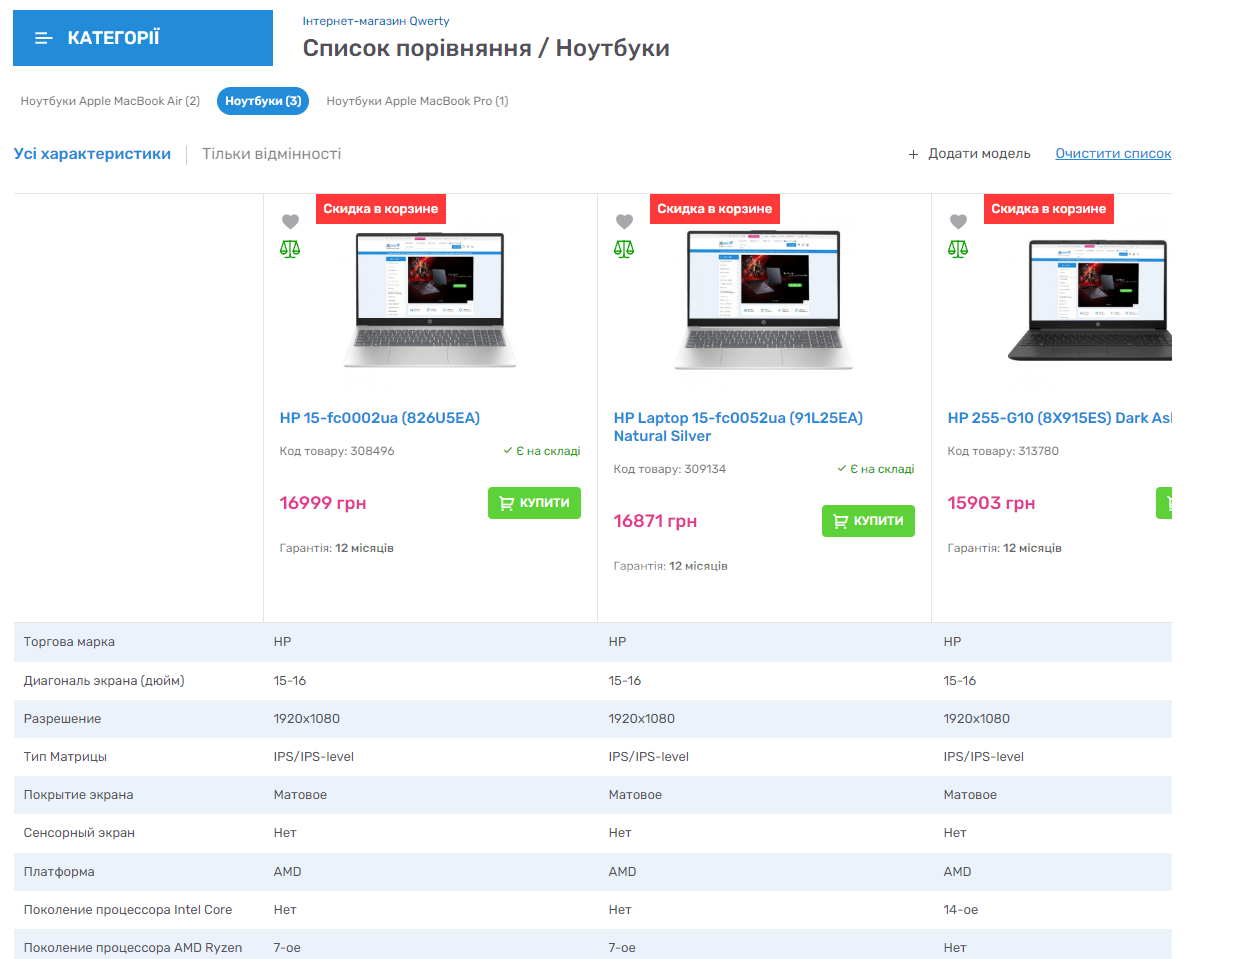This screenshot has width=1234, height=959.
Task: Buy the HP 15-fc0002ua with КУПИТИ button
Action: point(534,503)
